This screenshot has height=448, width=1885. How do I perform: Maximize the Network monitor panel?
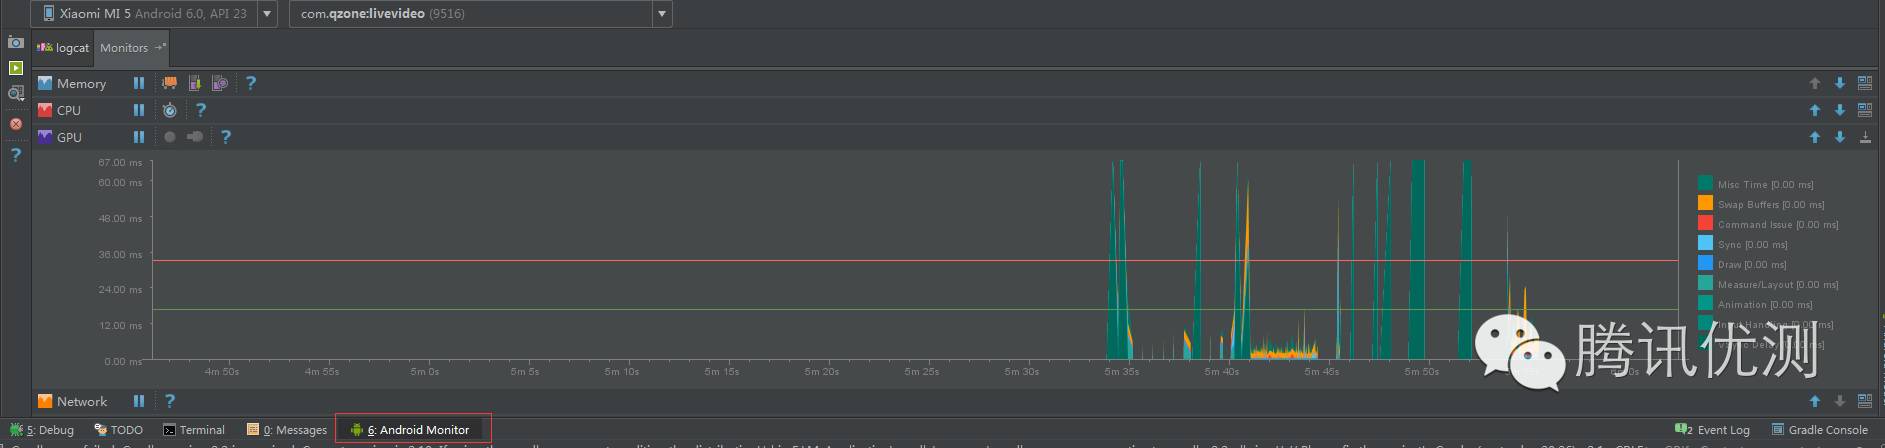(x=1864, y=401)
